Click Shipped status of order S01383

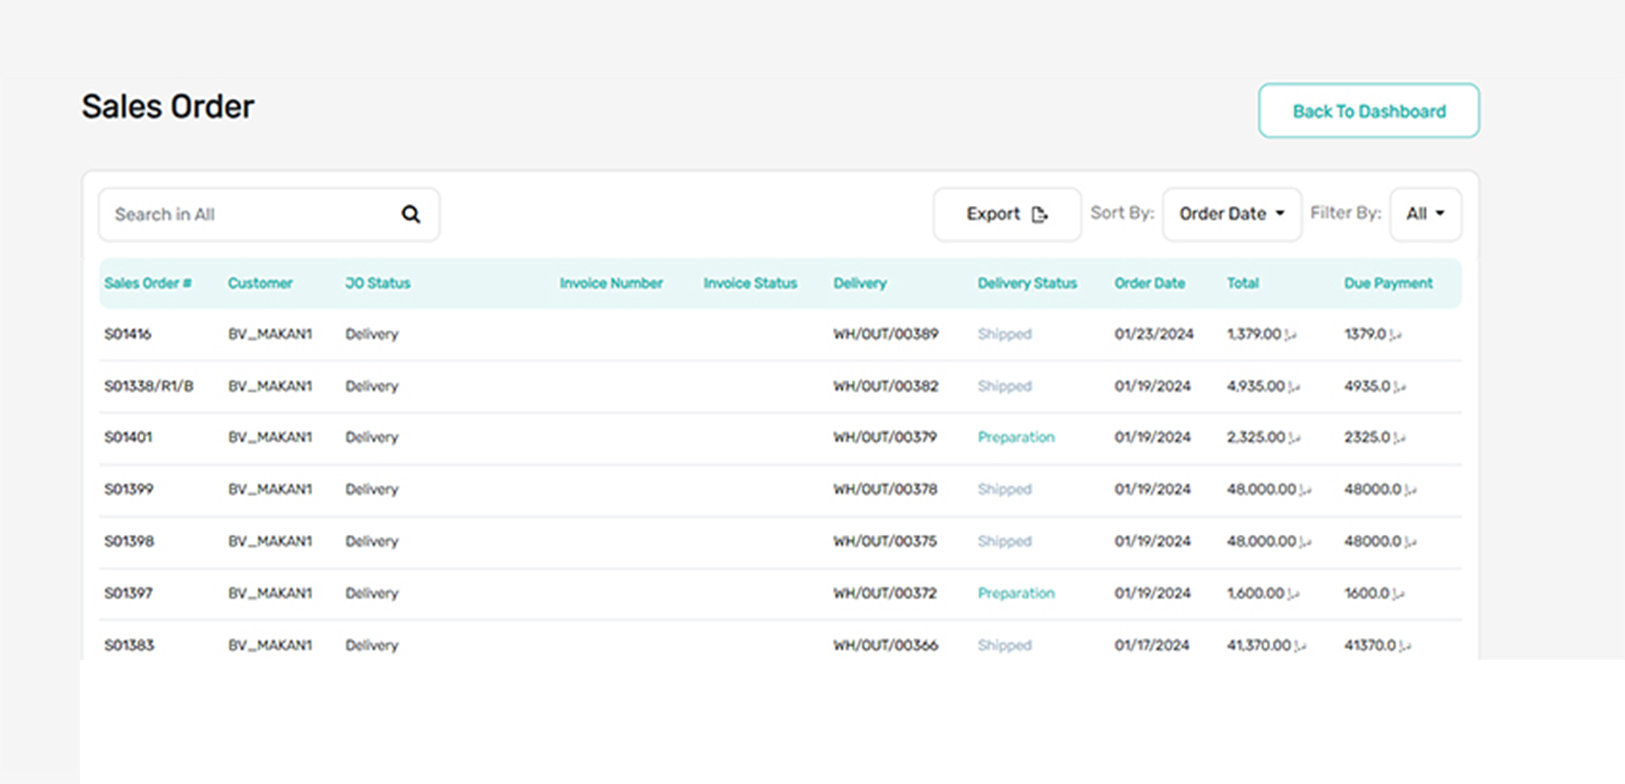point(1004,645)
